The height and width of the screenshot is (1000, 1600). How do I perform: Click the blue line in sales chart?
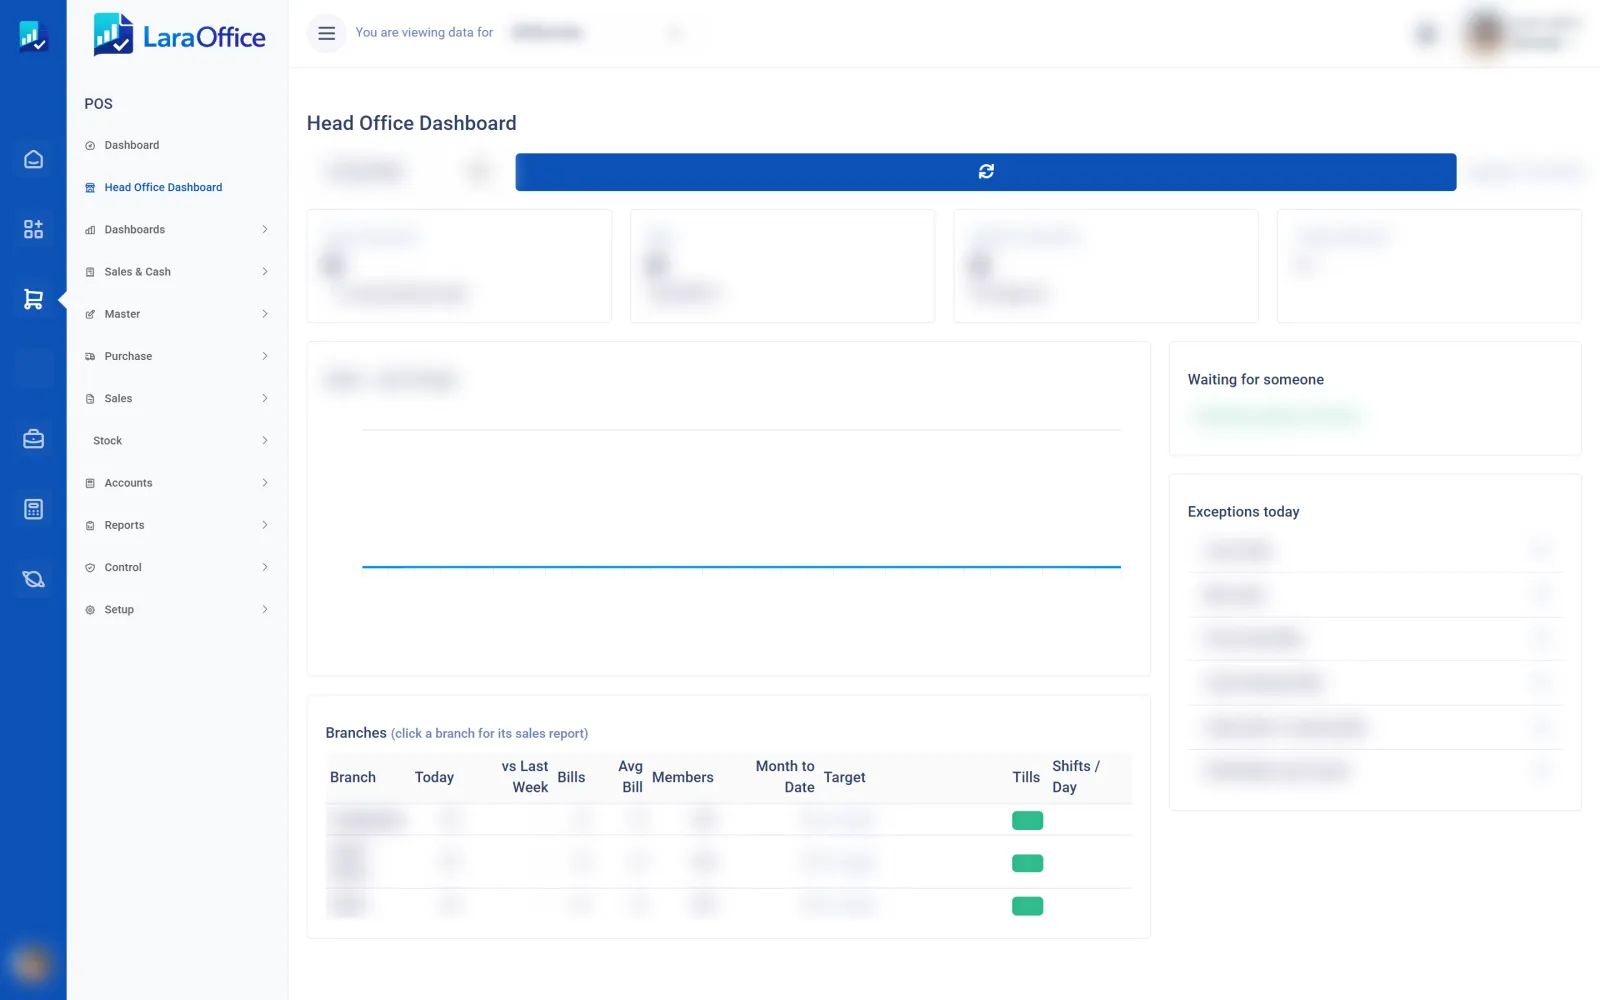tap(741, 567)
